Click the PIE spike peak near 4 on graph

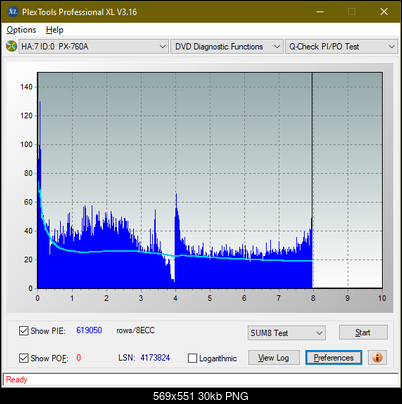176,195
